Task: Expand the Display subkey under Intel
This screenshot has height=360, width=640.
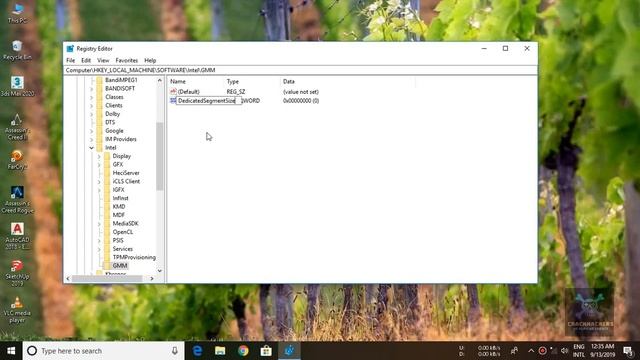Action: pyautogui.click(x=99, y=156)
